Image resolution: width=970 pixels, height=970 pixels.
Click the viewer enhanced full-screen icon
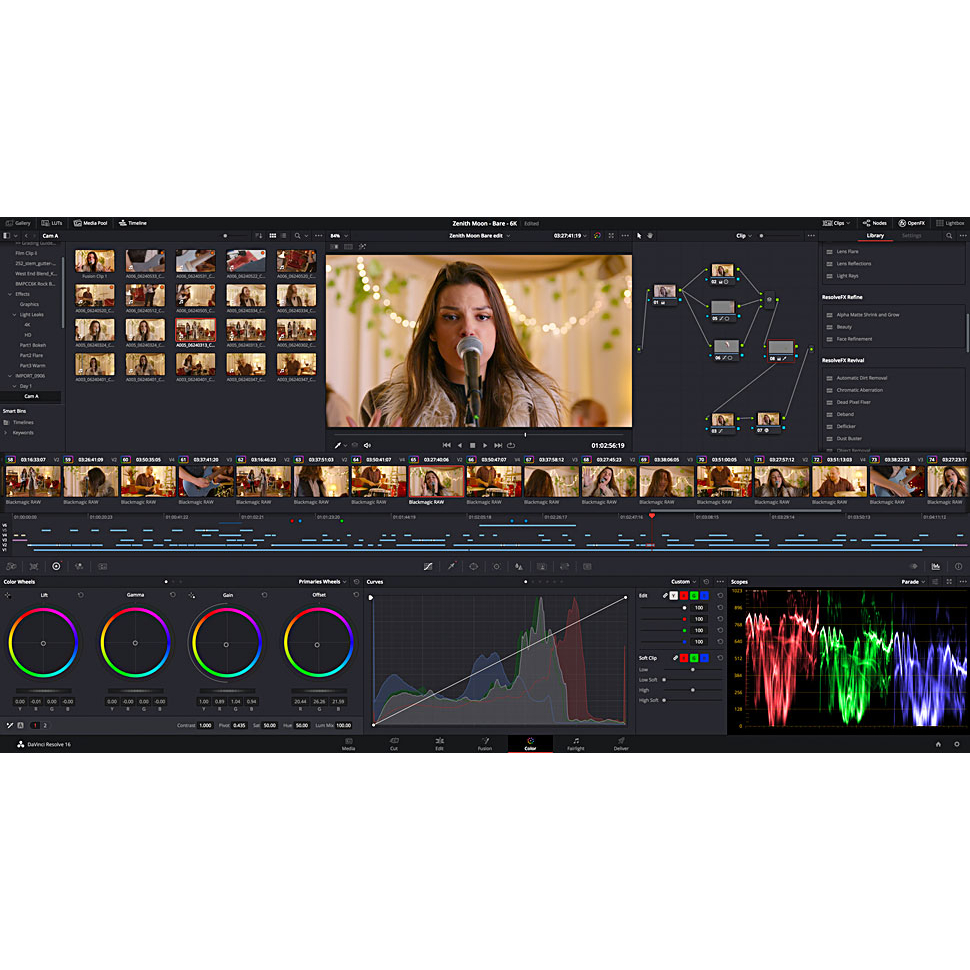pyautogui.click(x=611, y=236)
